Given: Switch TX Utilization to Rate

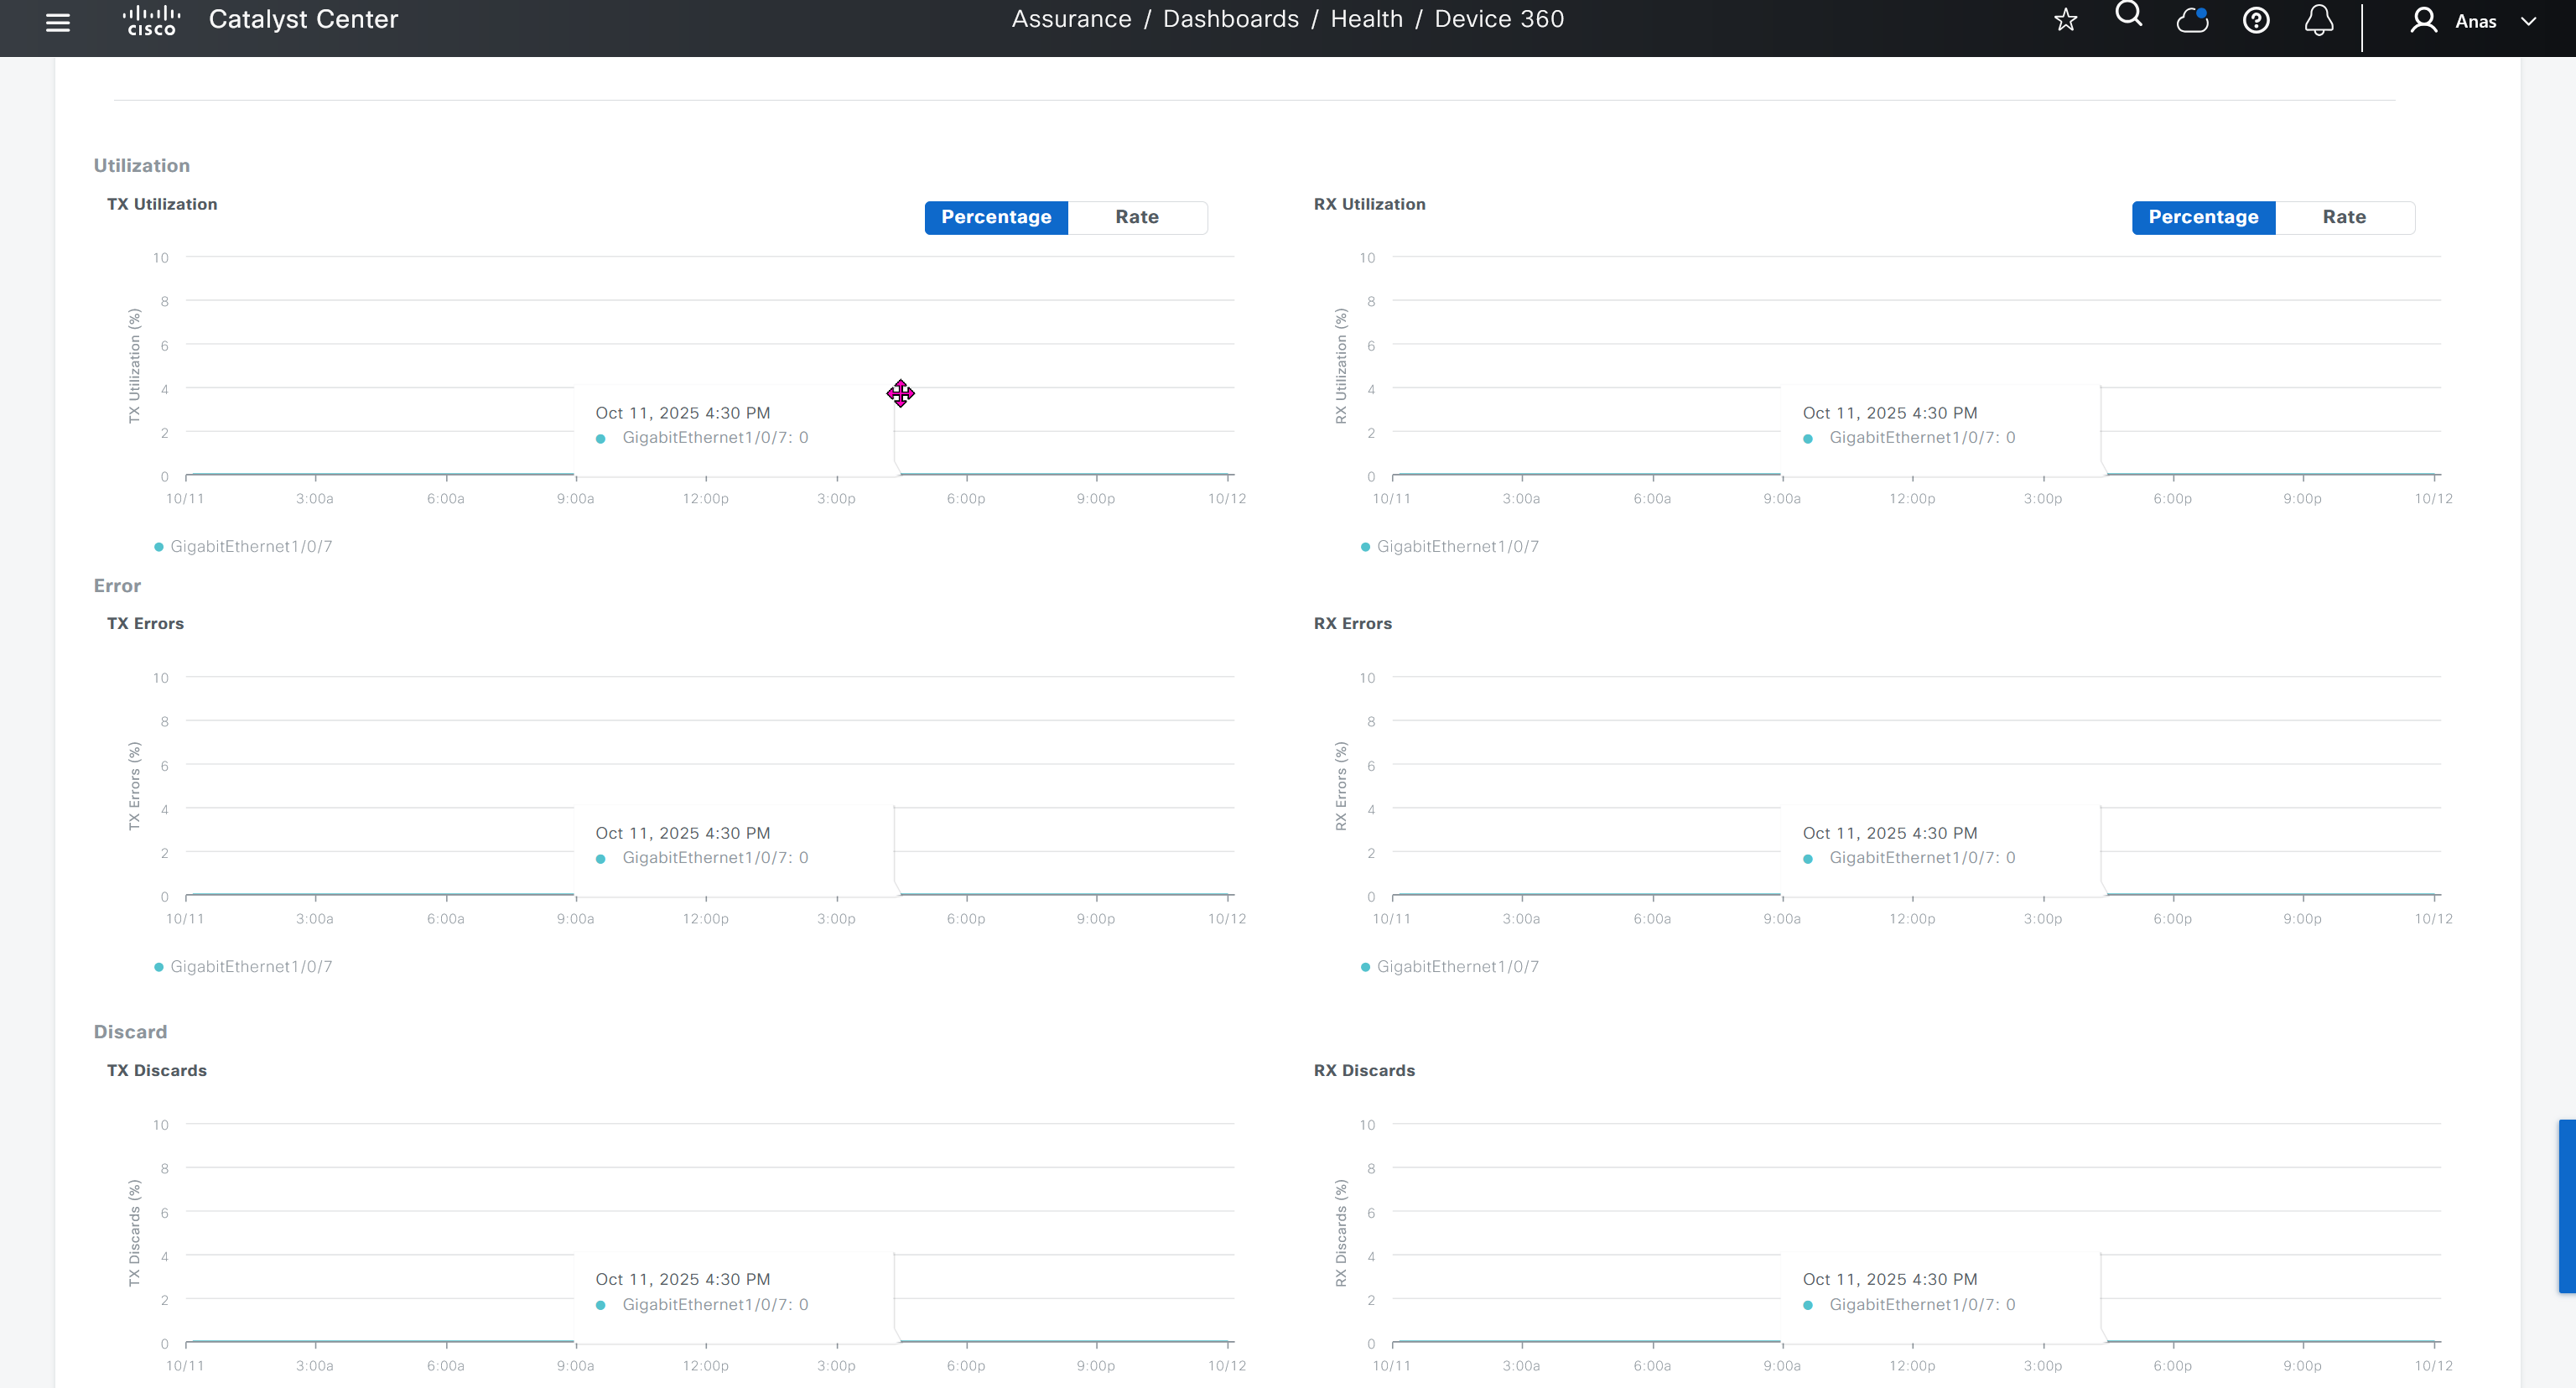Looking at the screenshot, I should 1137,217.
